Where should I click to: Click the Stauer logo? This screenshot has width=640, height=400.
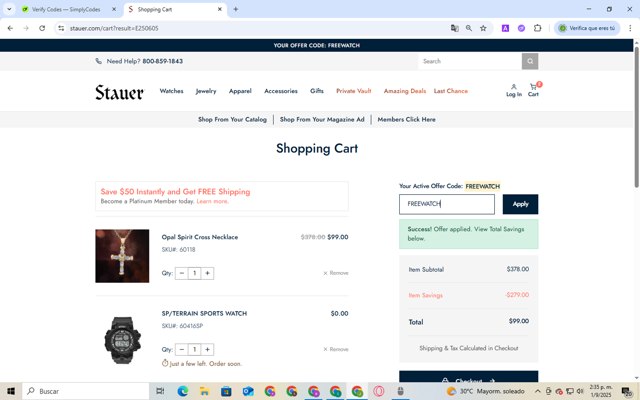click(119, 92)
